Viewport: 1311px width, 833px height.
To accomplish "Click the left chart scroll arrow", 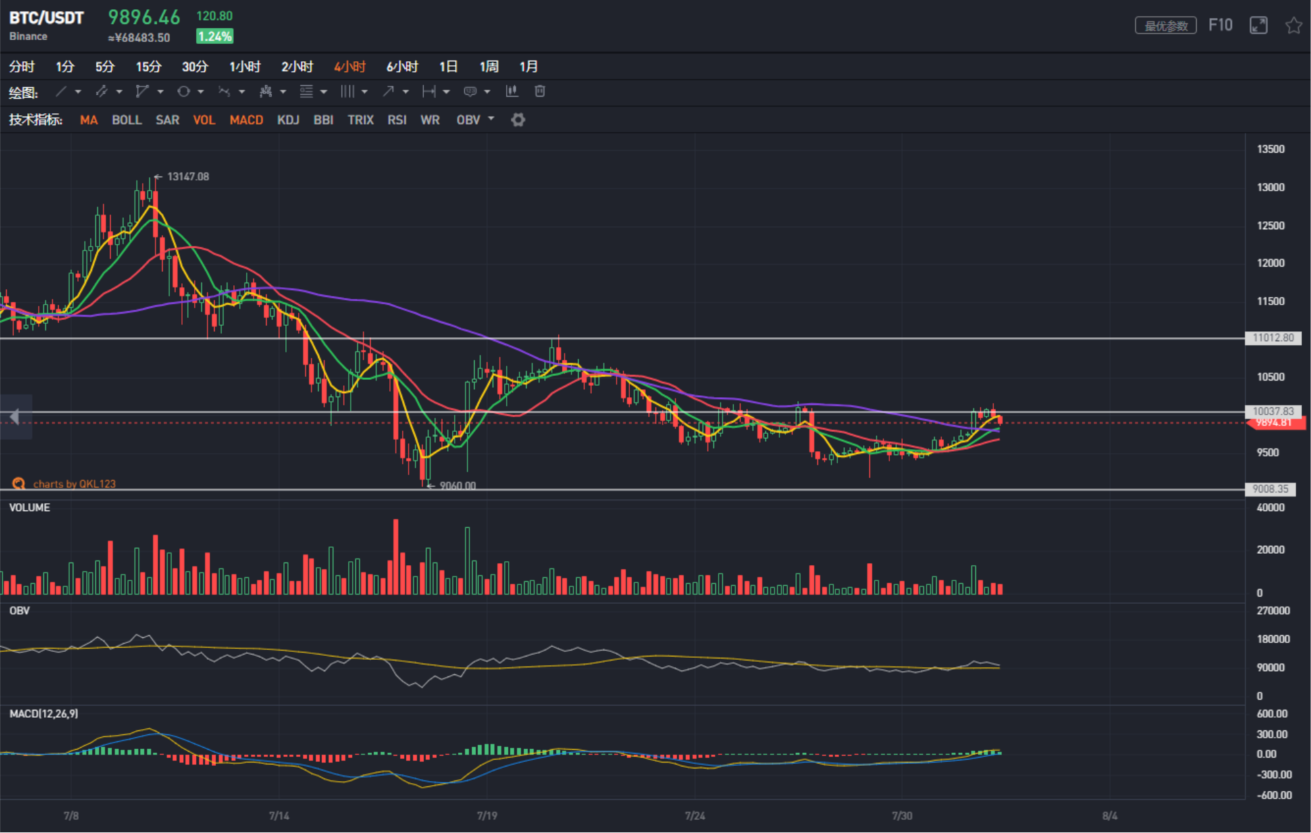I will (x=15, y=417).
